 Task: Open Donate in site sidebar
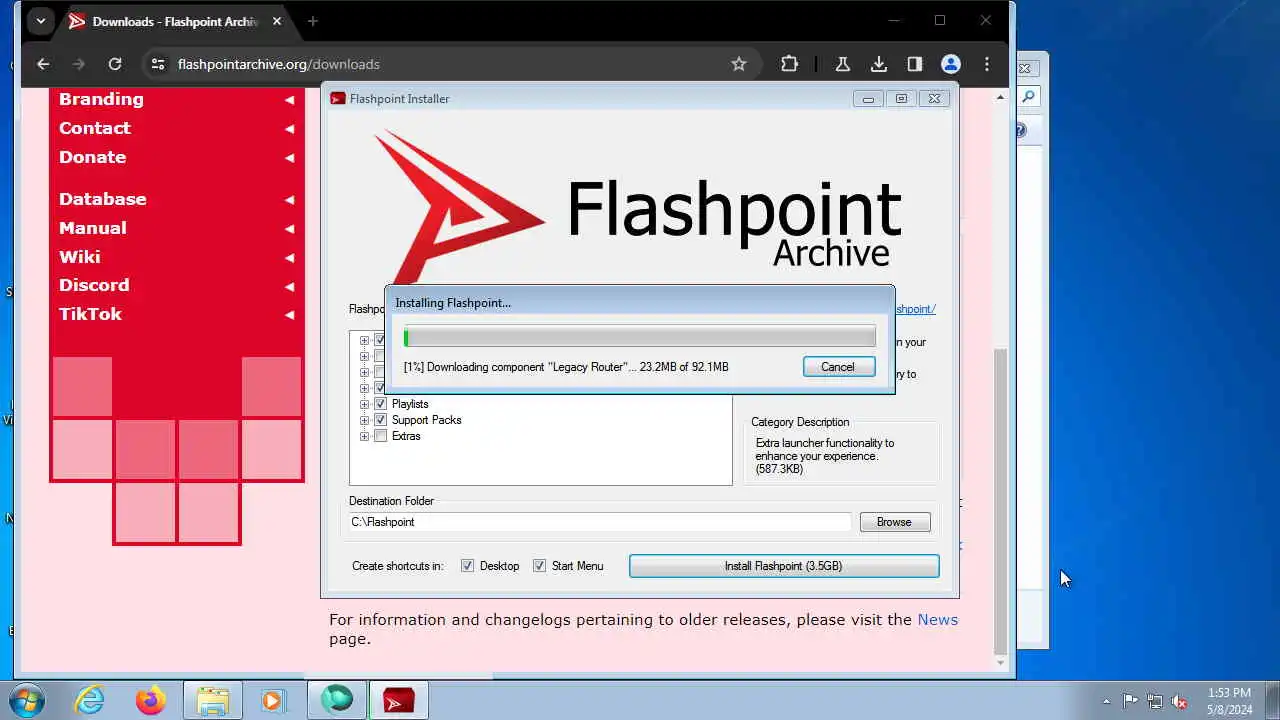(93, 157)
